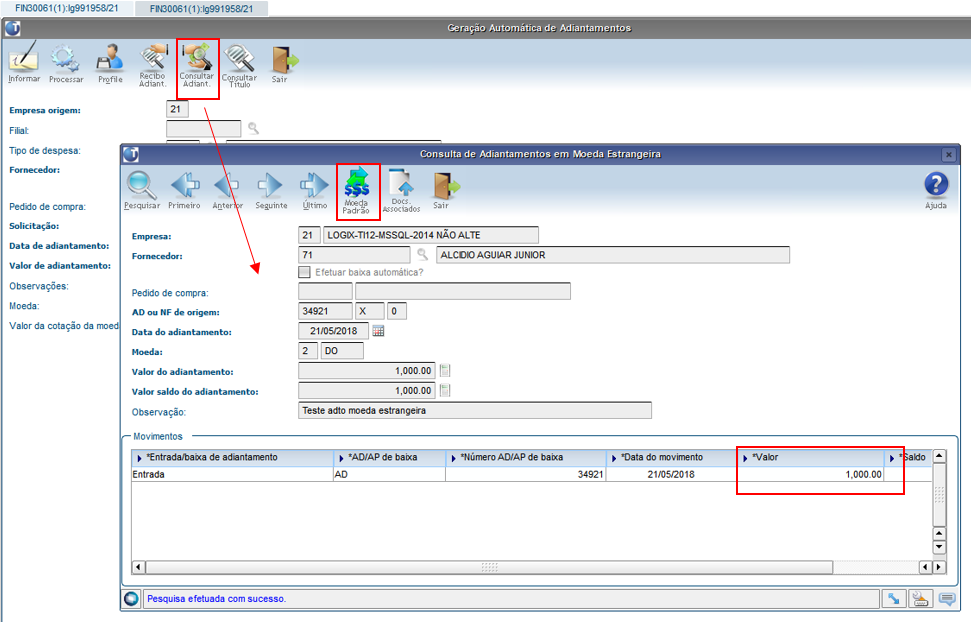This screenshot has height=622, width=971.
Task: Close Consulta de Adiantamentos dialog
Action: [949, 154]
